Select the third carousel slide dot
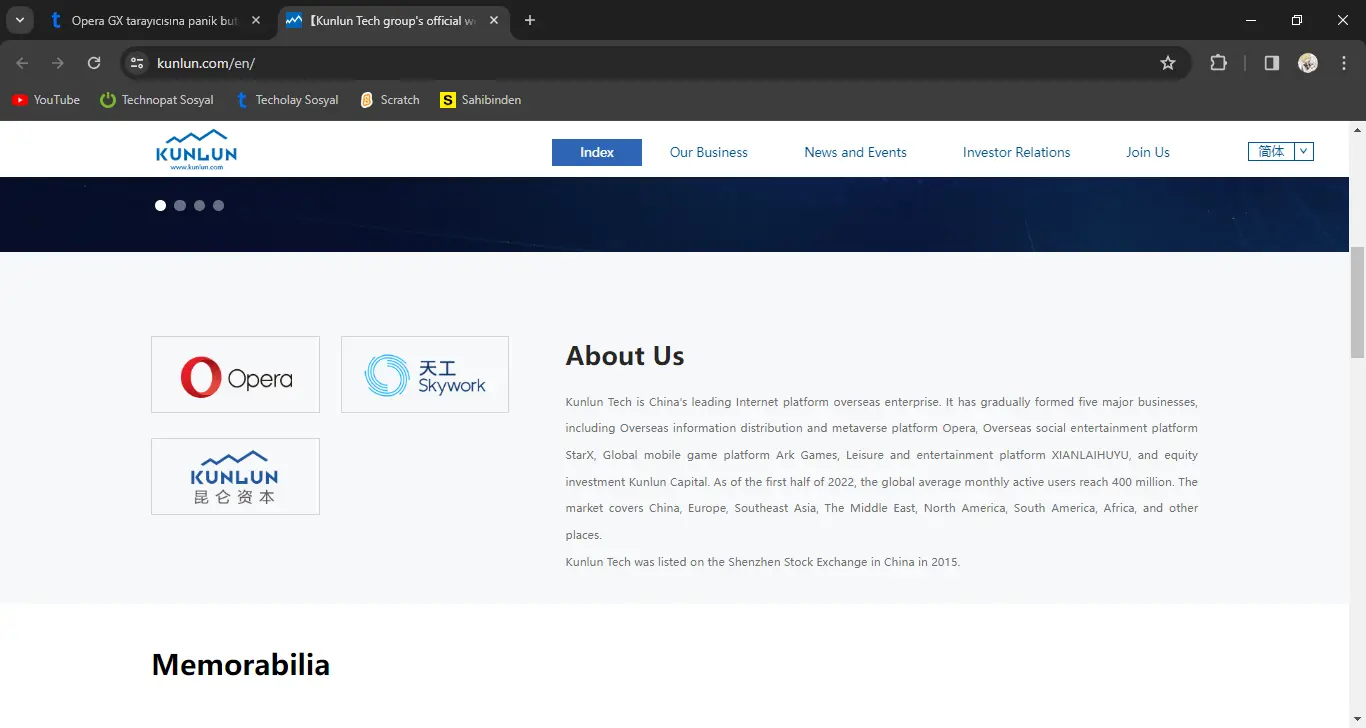 click(x=199, y=205)
